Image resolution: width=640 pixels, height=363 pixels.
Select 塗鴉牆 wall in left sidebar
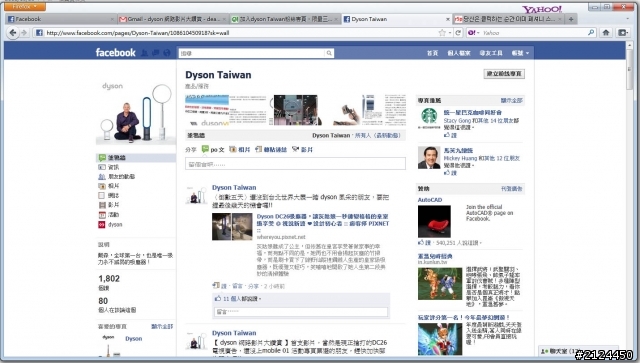point(136,158)
